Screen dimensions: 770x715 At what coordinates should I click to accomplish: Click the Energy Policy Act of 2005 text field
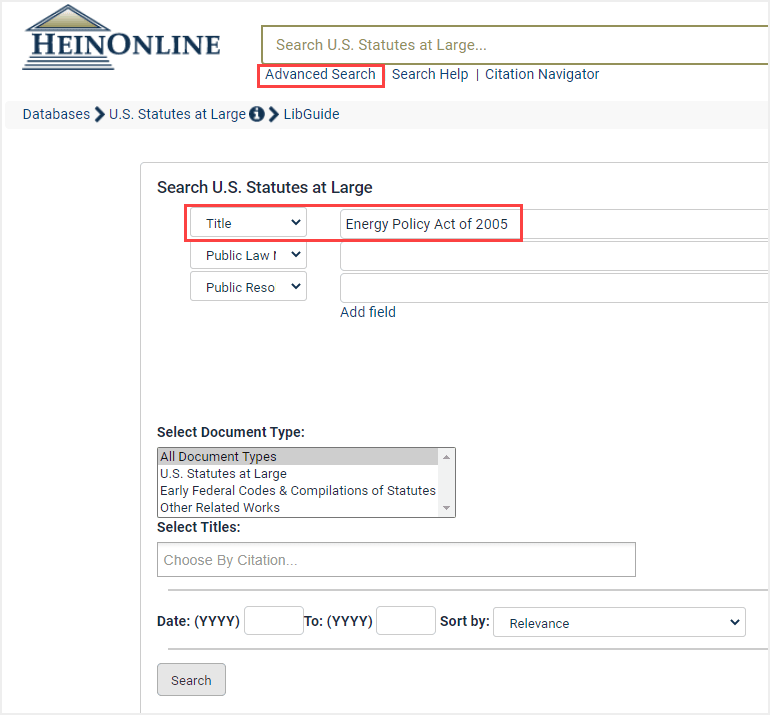(x=554, y=224)
